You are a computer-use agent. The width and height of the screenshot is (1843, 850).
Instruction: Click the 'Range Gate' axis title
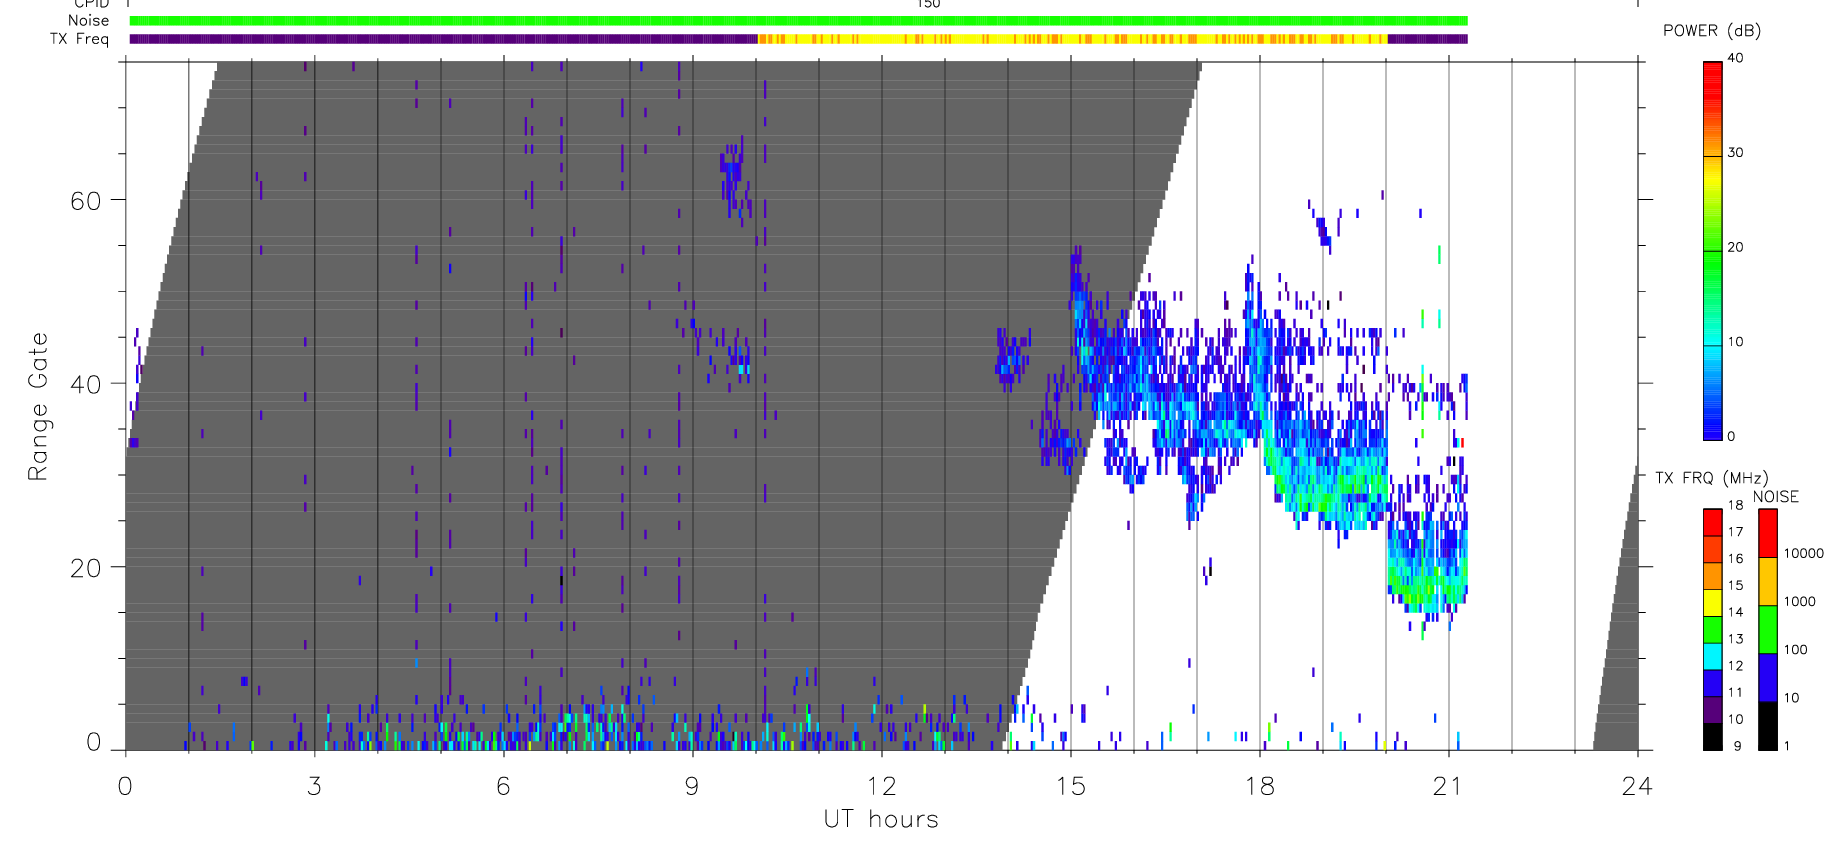pyautogui.click(x=38, y=407)
